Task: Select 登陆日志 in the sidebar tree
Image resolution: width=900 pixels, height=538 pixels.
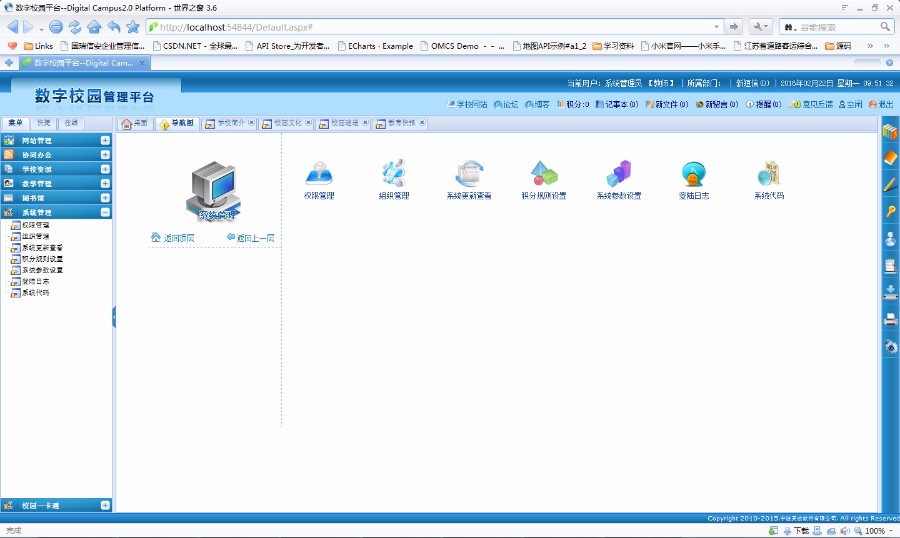Action: pos(35,281)
